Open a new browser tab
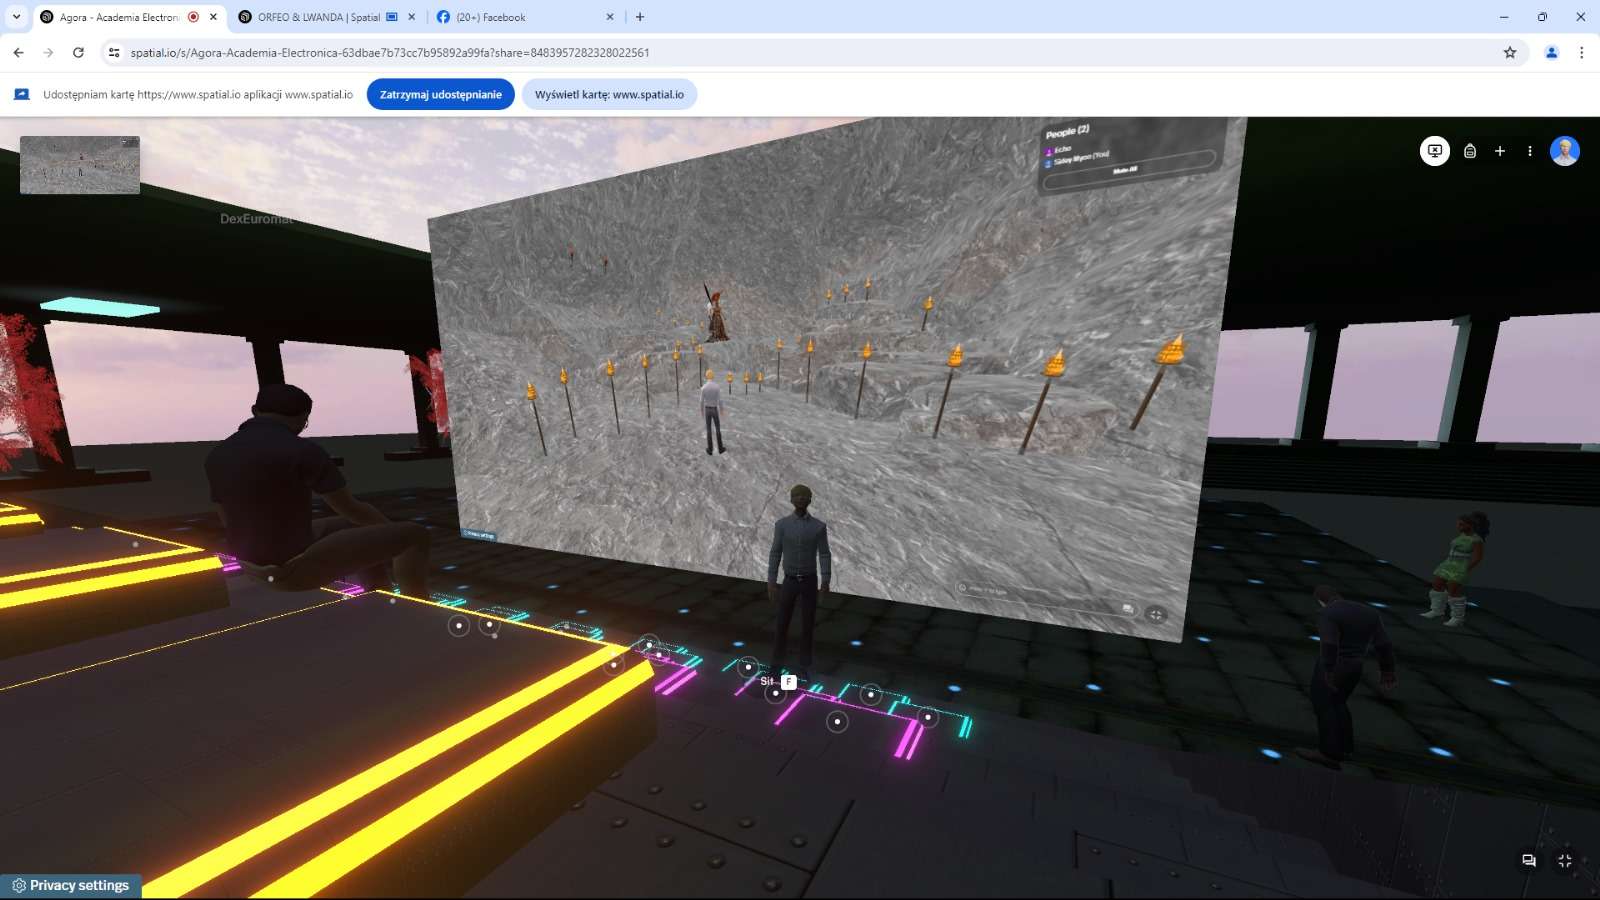Screen dimensions: 1600x900 640,17
